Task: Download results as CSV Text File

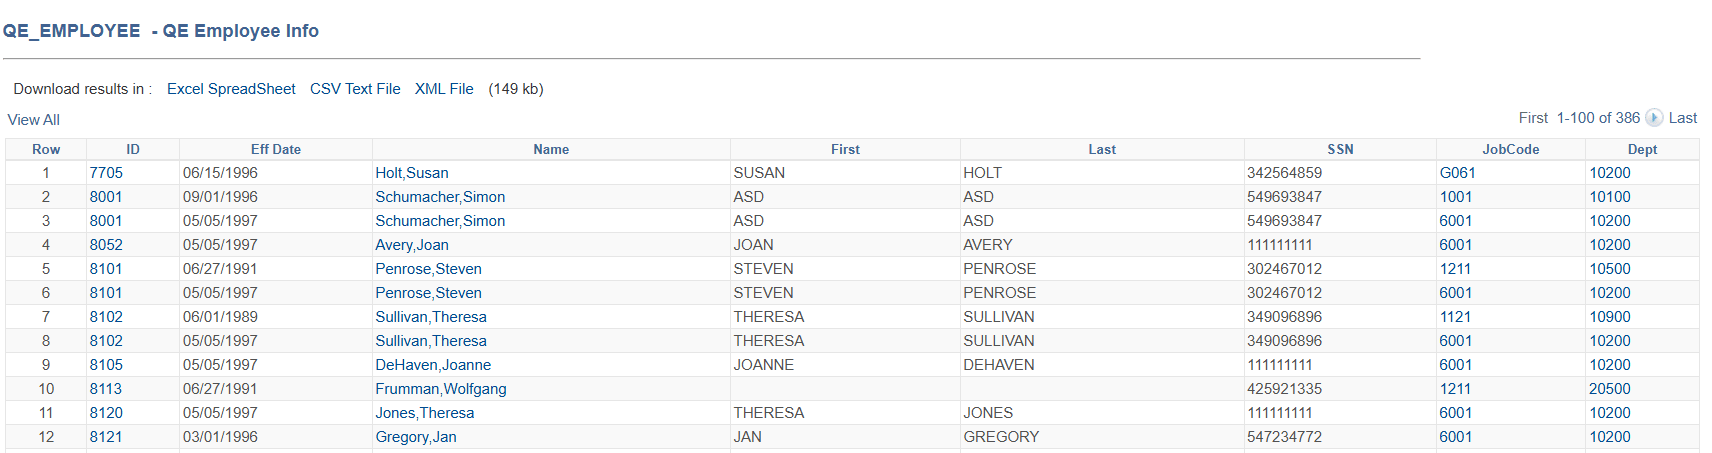Action: (355, 89)
